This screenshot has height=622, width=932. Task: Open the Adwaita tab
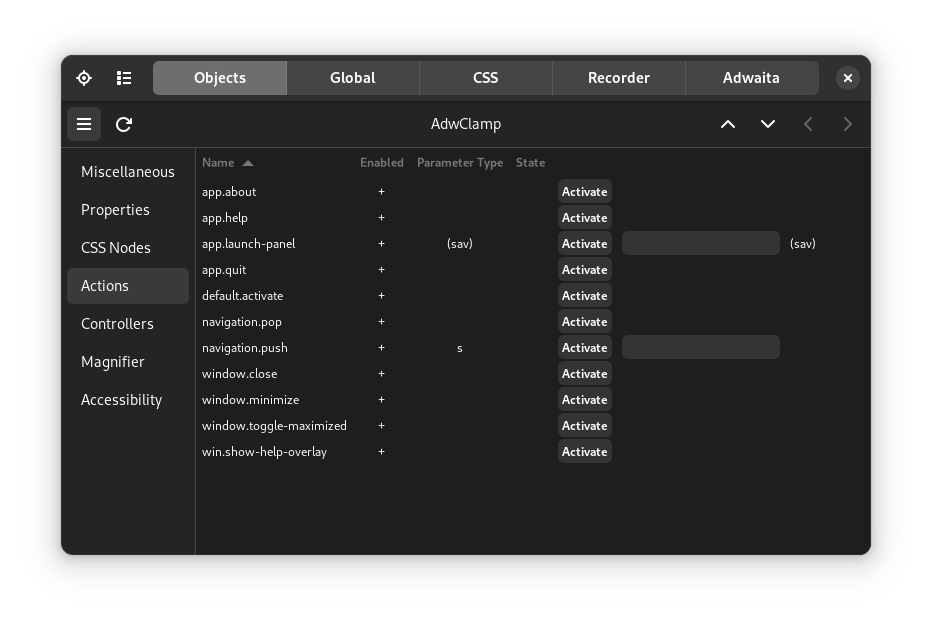[751, 77]
